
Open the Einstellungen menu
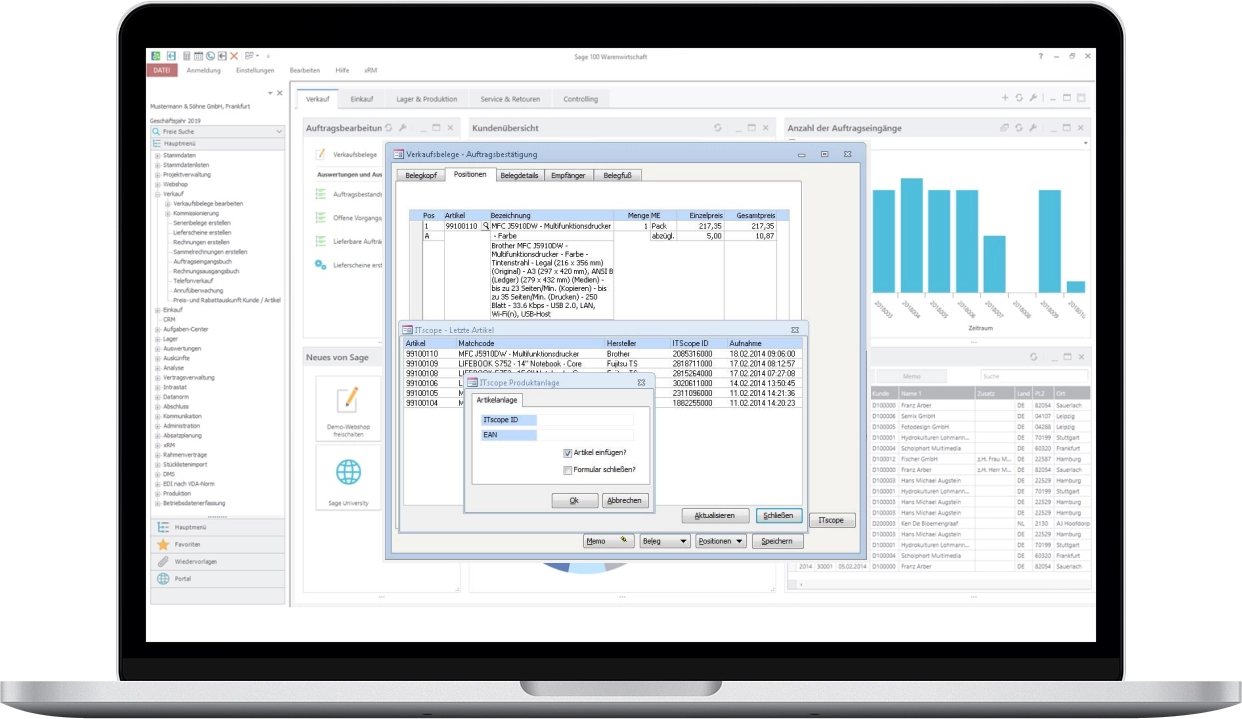[255, 71]
